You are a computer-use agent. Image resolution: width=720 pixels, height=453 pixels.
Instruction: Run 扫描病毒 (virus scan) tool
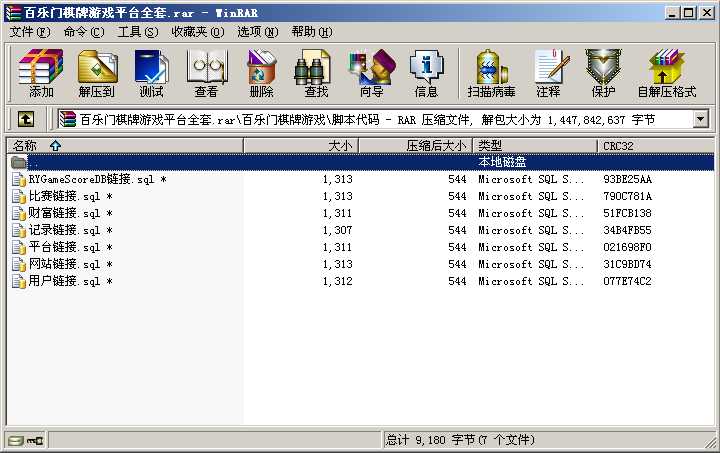click(x=491, y=73)
